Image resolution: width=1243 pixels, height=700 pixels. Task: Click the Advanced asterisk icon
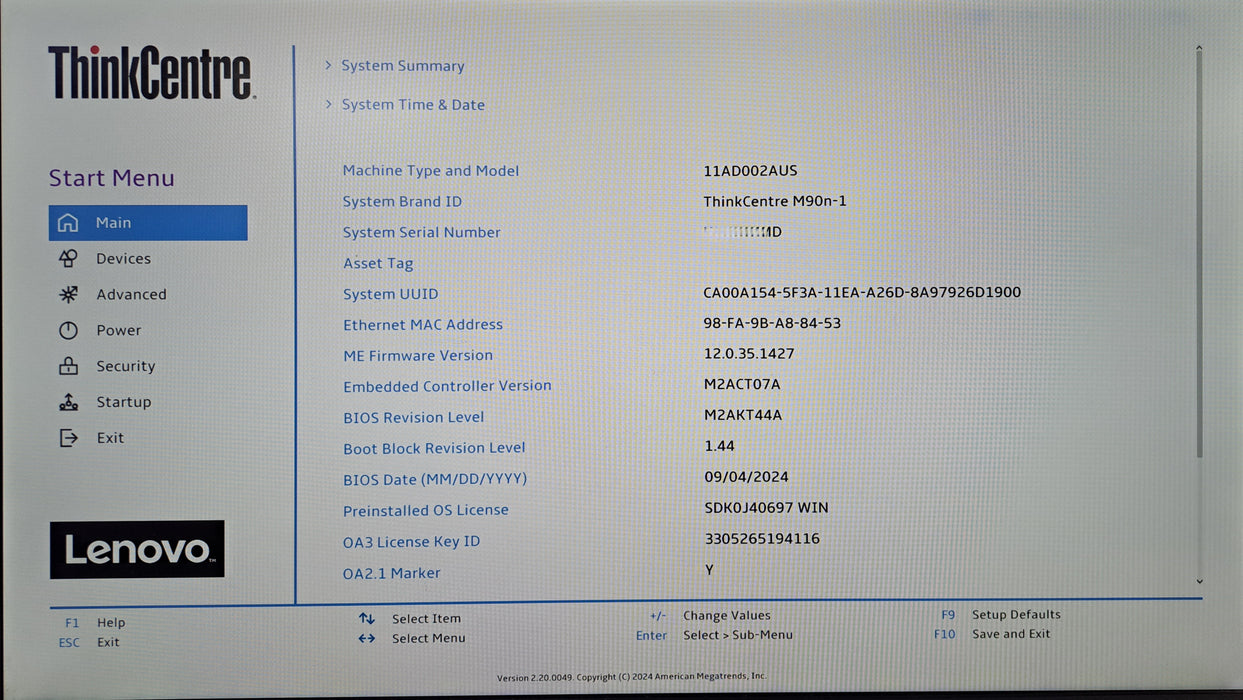coord(68,295)
